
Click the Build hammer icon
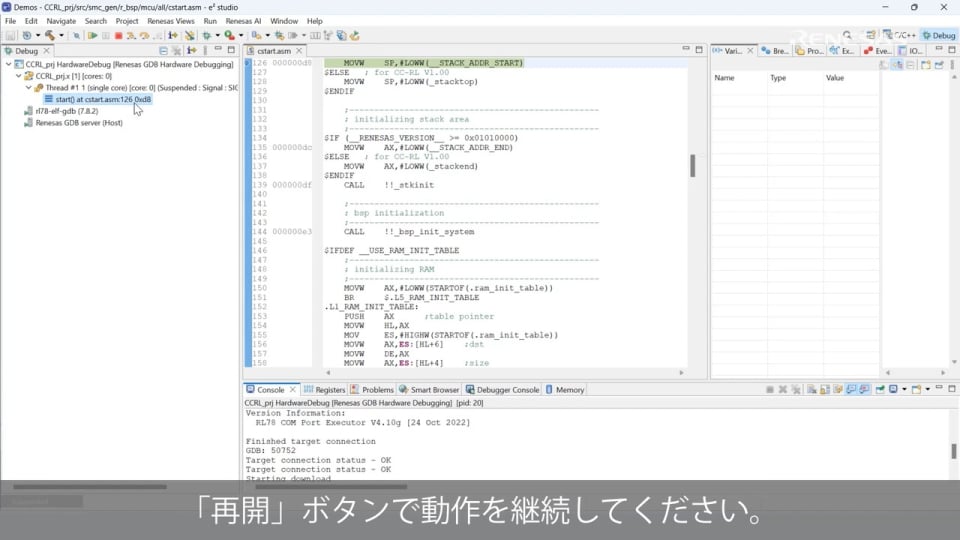(50, 36)
